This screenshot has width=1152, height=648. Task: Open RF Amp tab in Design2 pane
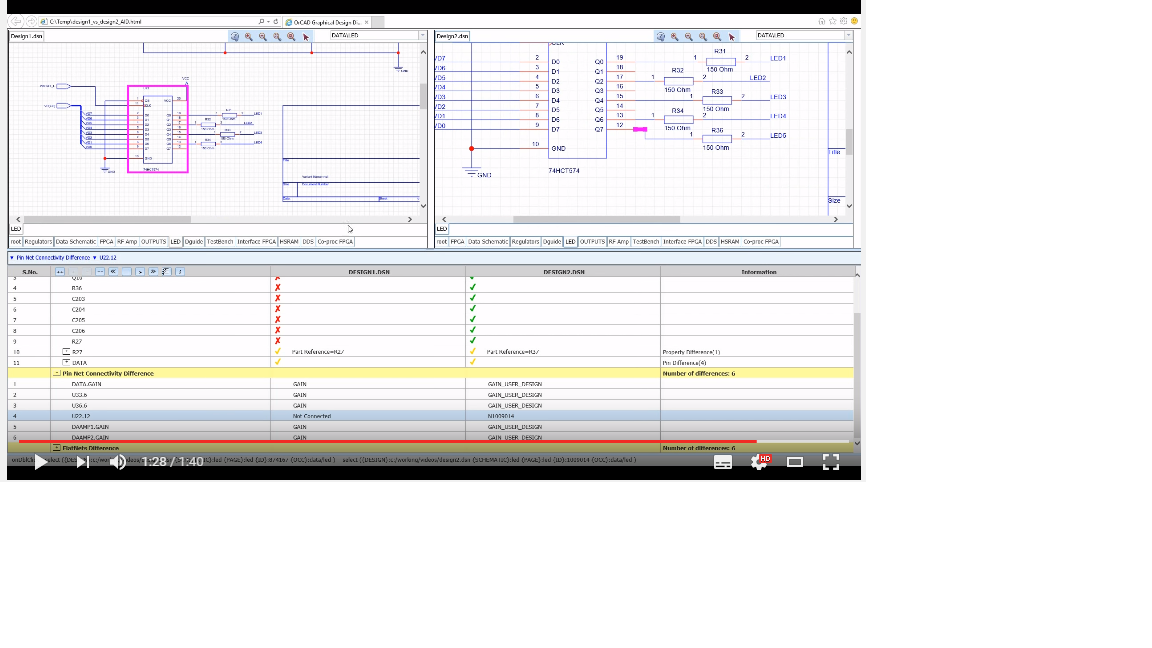[x=619, y=242]
